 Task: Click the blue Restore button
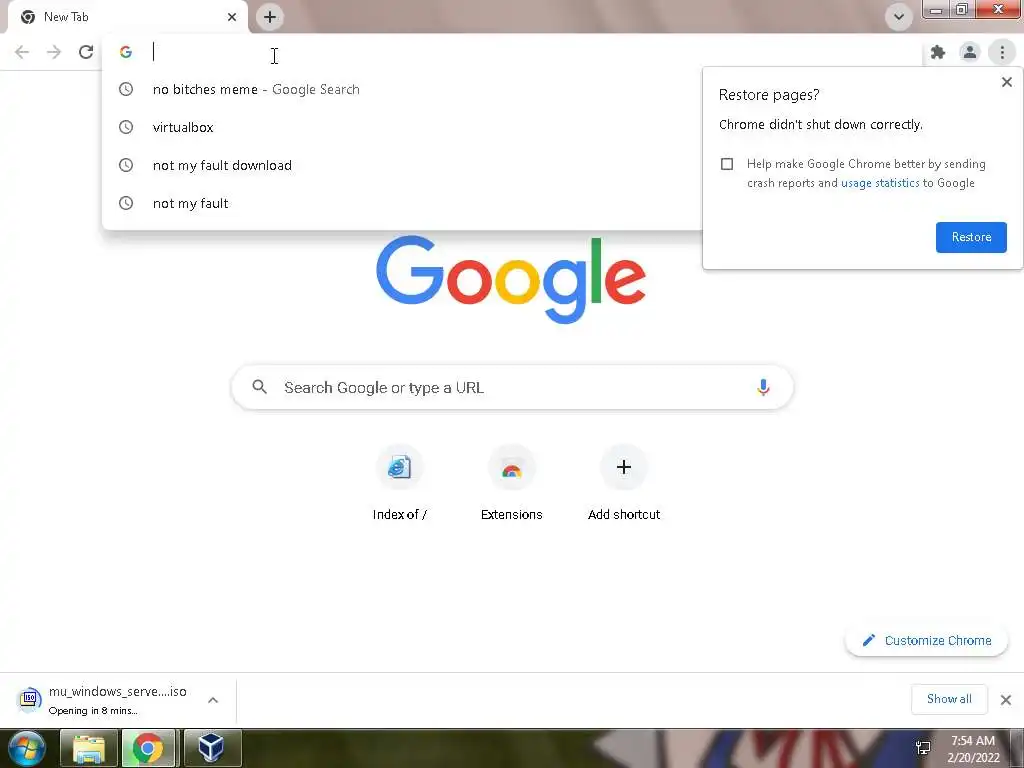pyautogui.click(x=971, y=237)
